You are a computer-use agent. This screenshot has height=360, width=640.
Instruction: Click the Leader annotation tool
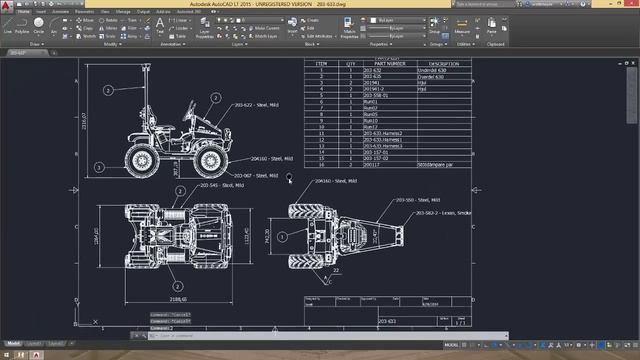179,28
